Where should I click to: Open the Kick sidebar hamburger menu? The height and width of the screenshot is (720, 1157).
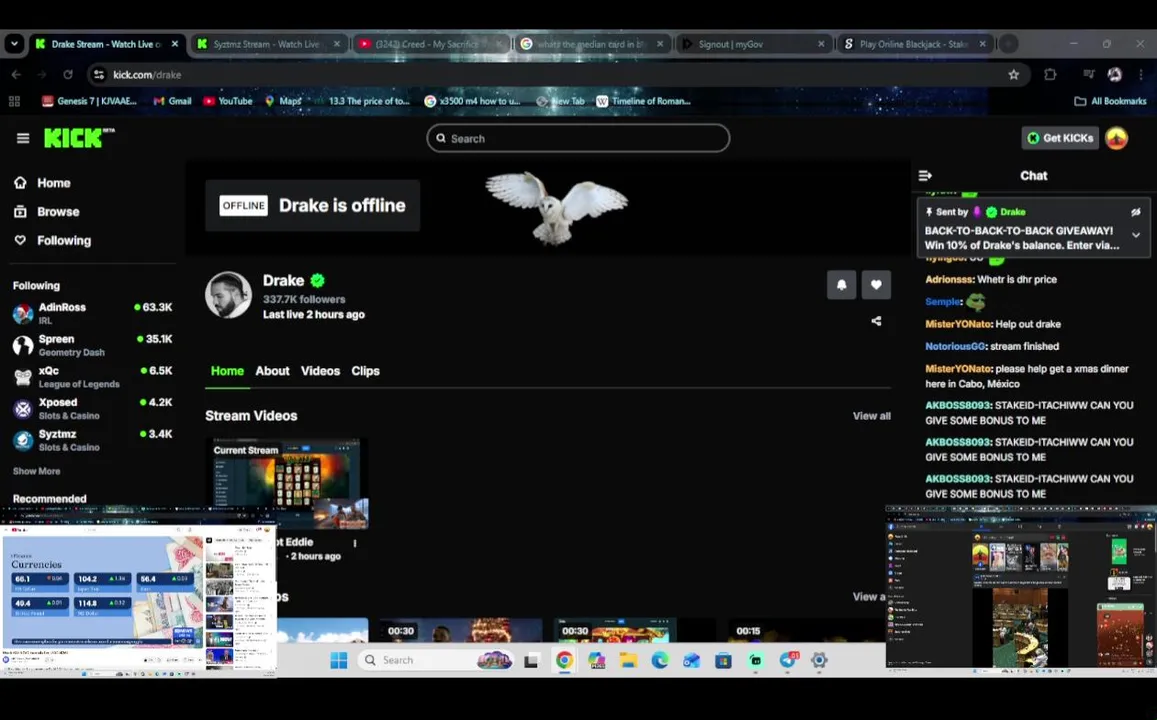pyautogui.click(x=23, y=138)
